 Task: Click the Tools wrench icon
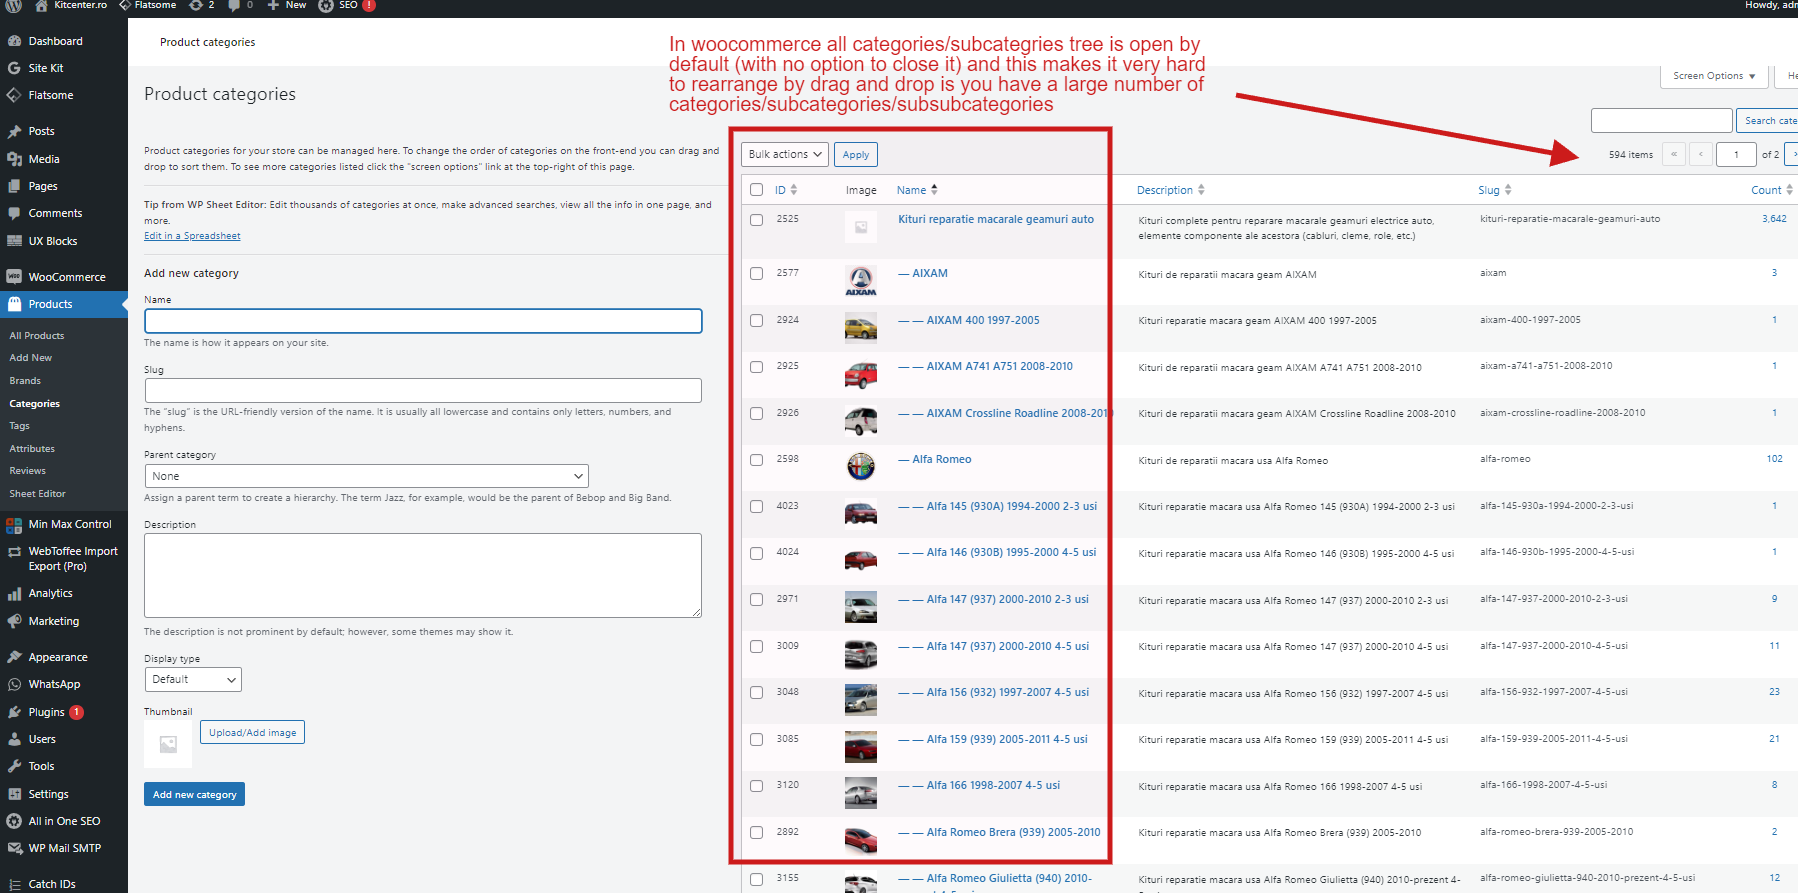(14, 766)
